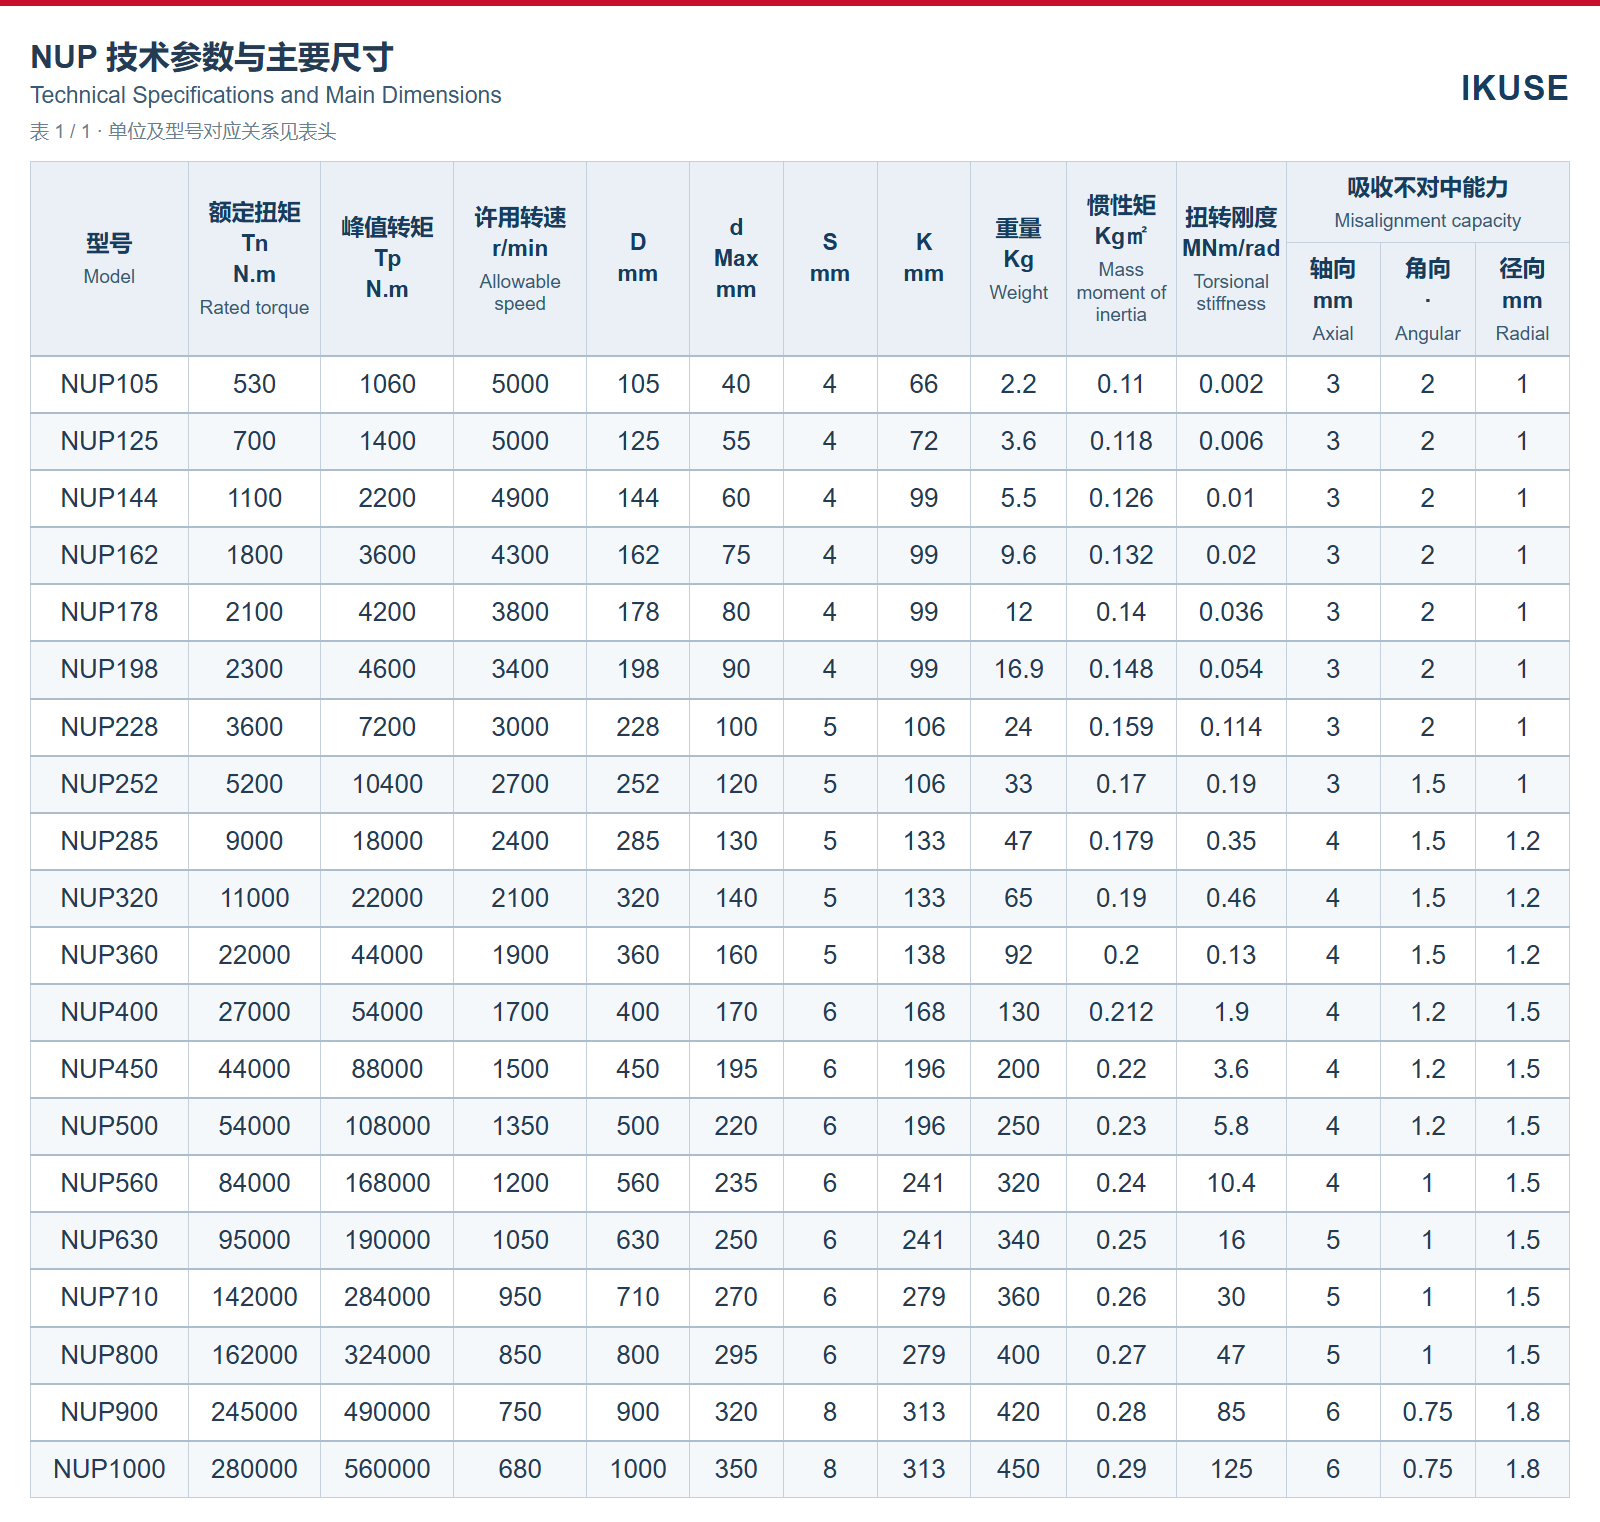The height and width of the screenshot is (1522, 1600).
Task: Select the NUP105 model cell
Action: pyautogui.click(x=109, y=384)
